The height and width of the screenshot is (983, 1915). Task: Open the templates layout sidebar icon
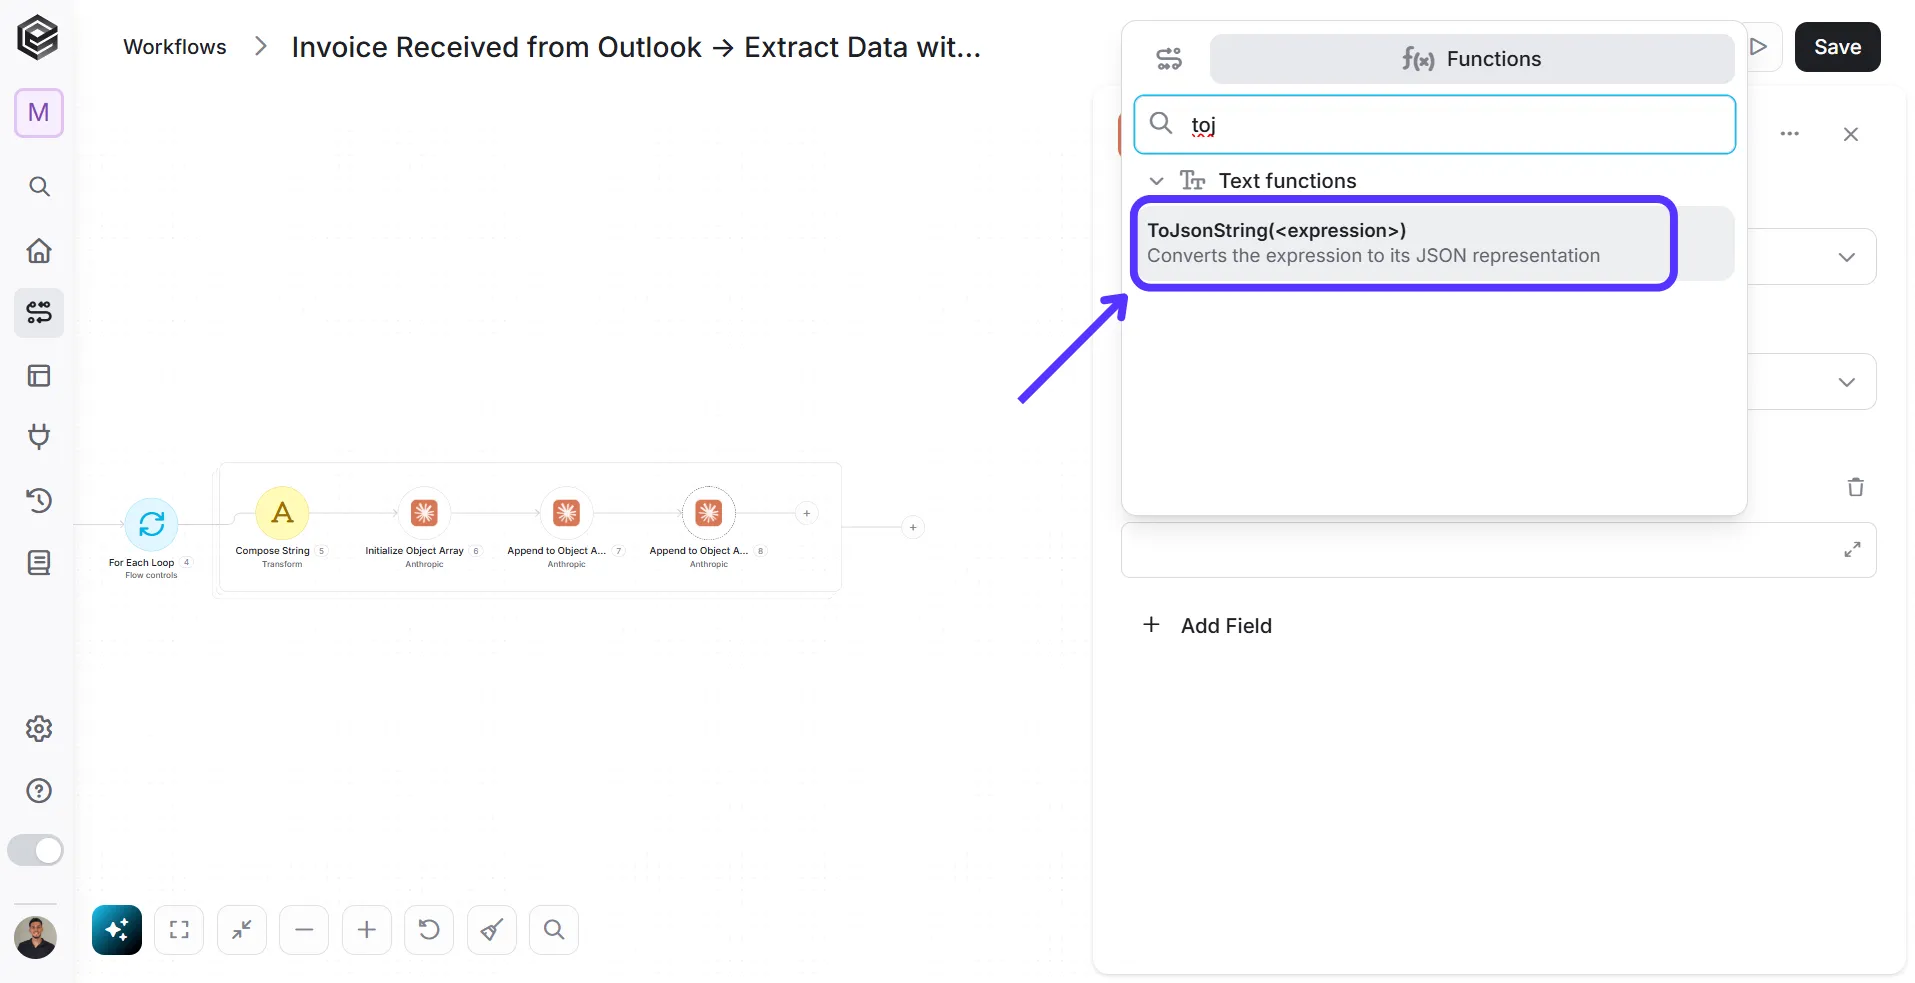(39, 376)
